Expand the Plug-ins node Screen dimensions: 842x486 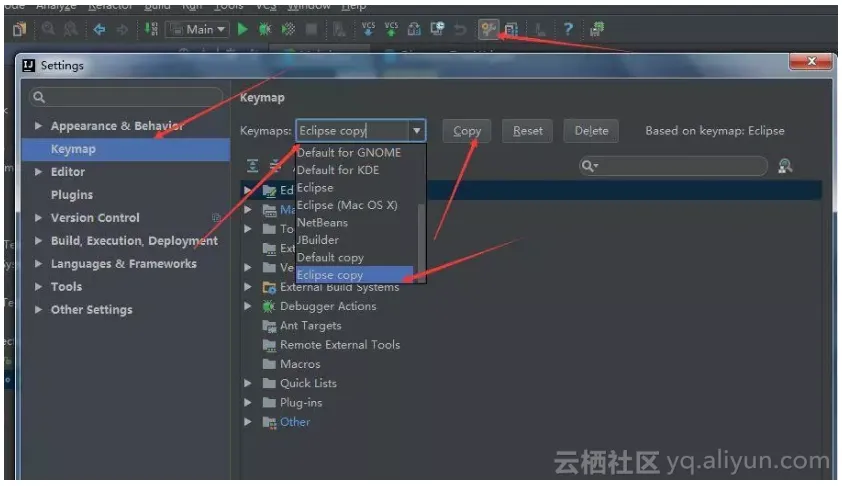click(x=248, y=403)
